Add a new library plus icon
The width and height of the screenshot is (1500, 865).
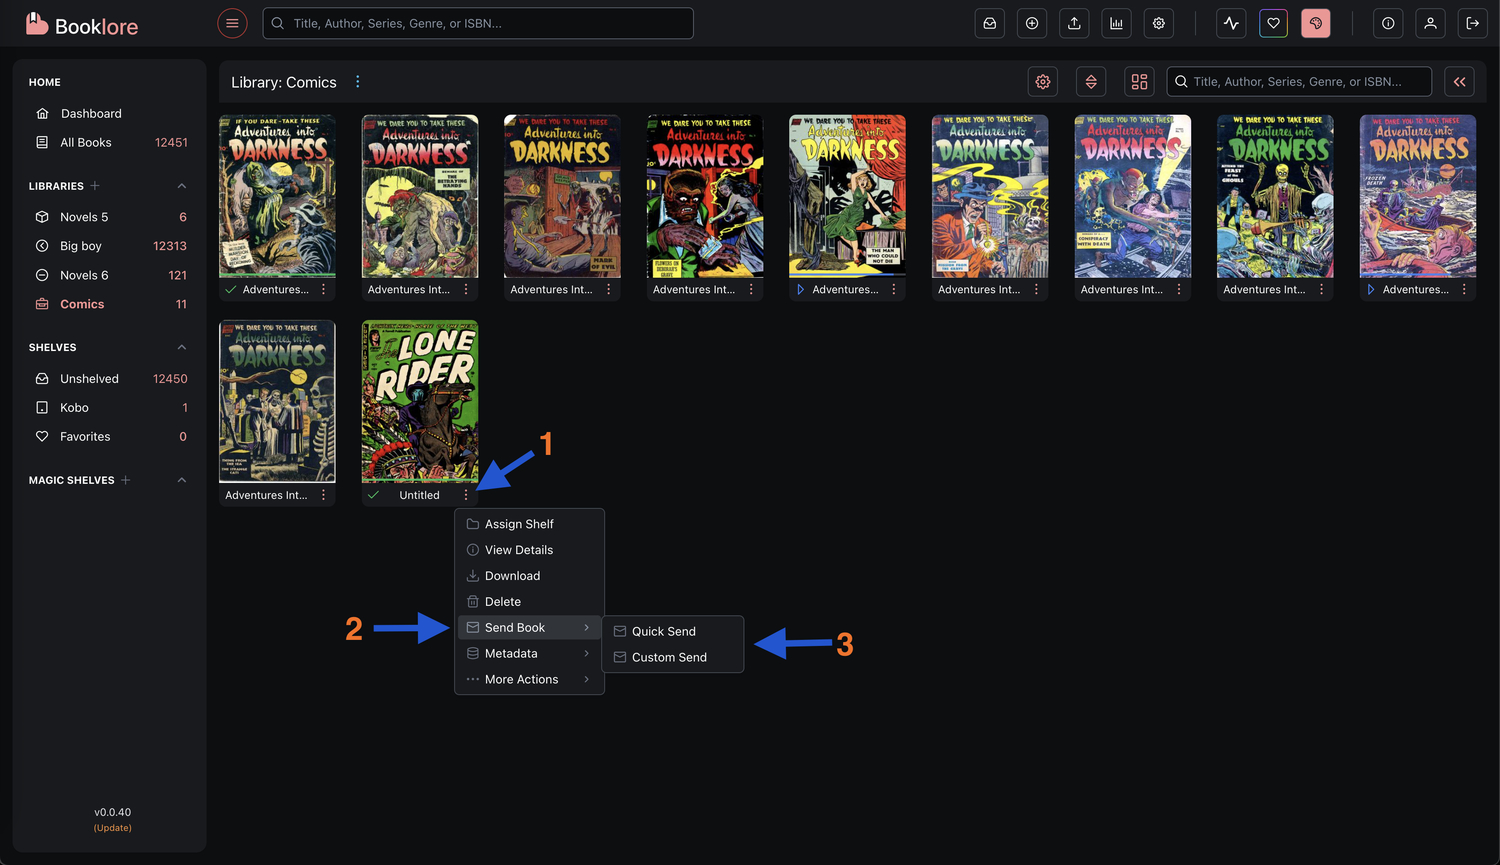95,186
